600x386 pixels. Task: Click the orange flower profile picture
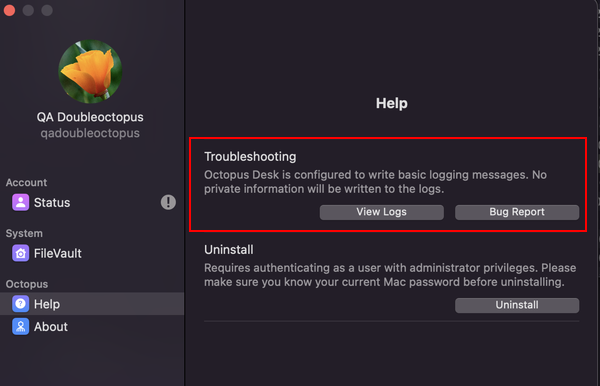click(x=90, y=72)
